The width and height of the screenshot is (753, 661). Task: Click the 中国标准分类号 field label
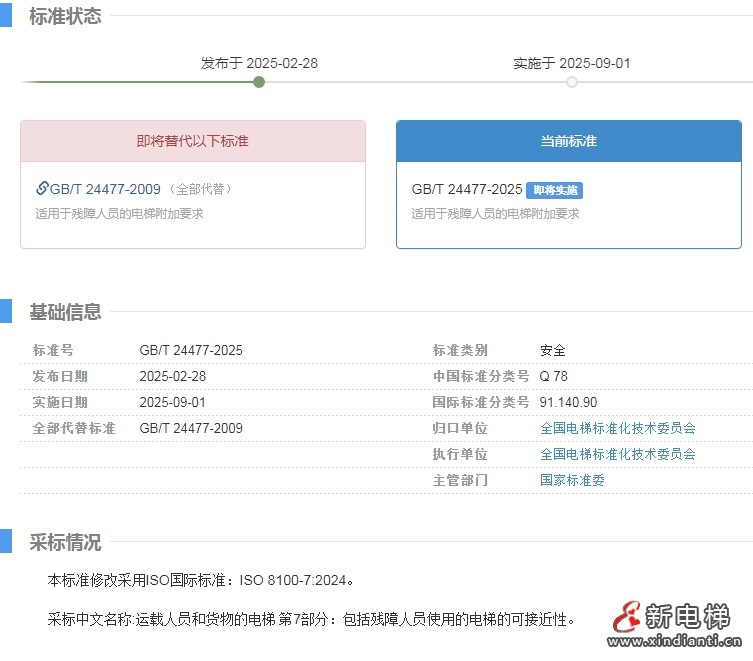point(481,376)
